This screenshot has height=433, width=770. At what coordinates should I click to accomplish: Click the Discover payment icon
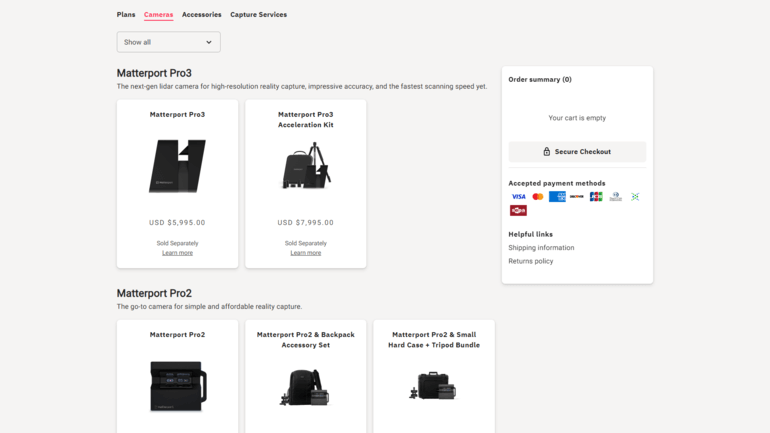point(577,197)
